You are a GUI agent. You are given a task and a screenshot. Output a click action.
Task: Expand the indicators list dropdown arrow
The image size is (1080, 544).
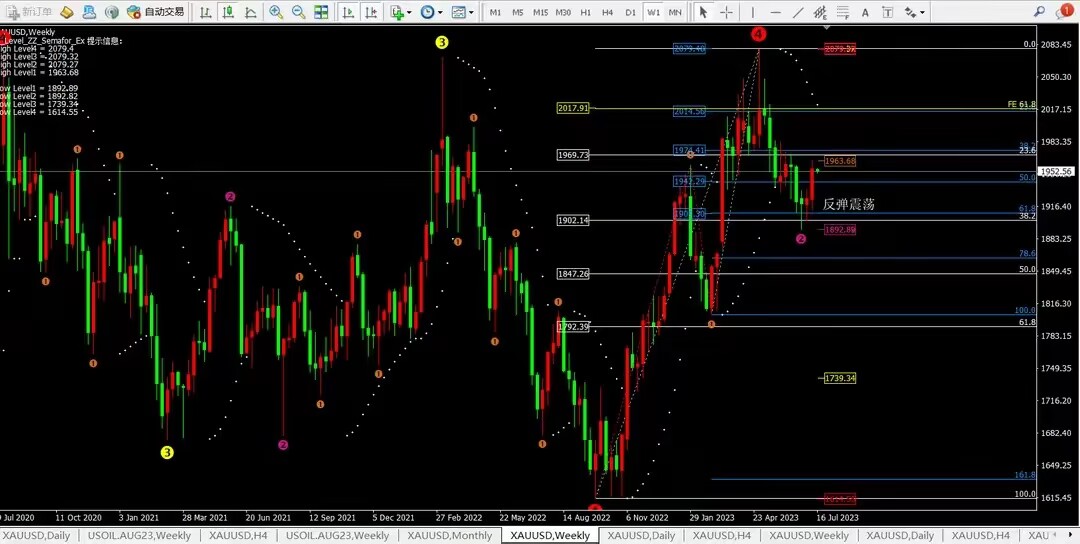coord(409,12)
